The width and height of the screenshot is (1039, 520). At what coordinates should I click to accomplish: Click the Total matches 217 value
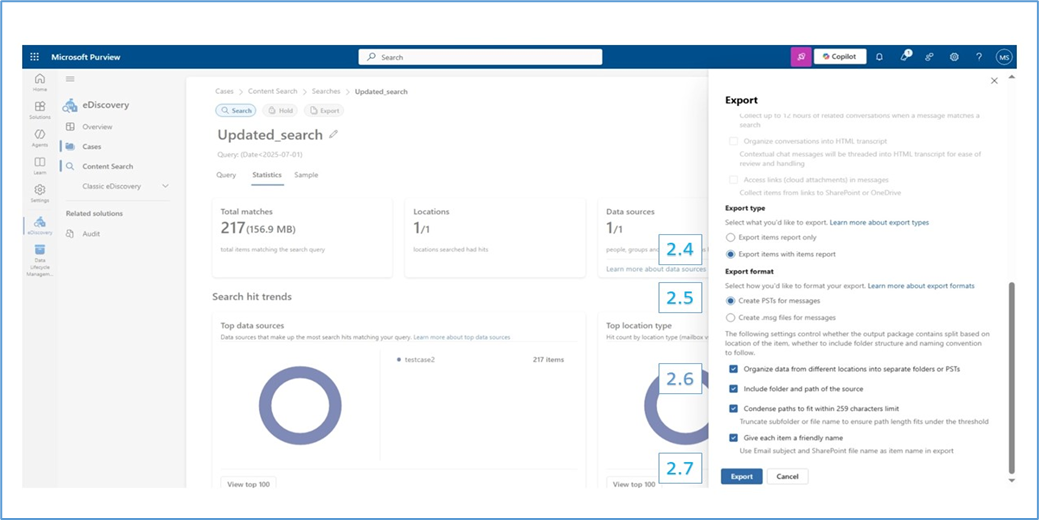(232, 229)
